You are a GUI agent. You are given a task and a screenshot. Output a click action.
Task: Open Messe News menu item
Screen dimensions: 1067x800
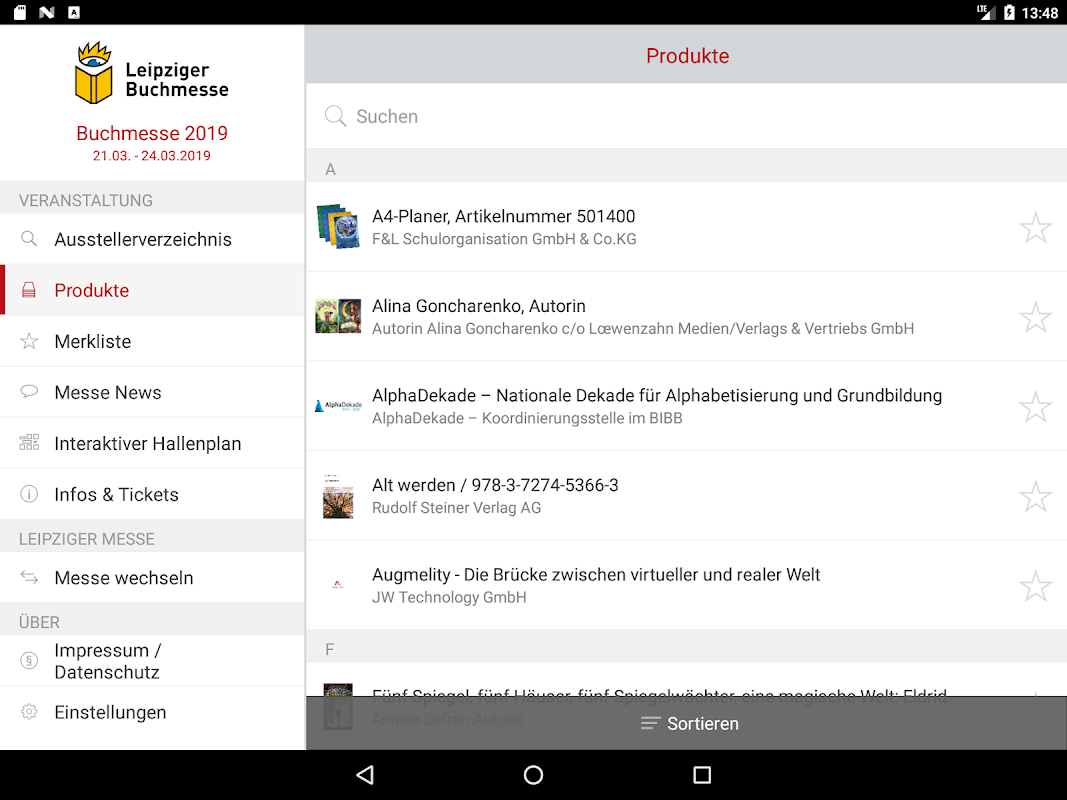click(152, 392)
